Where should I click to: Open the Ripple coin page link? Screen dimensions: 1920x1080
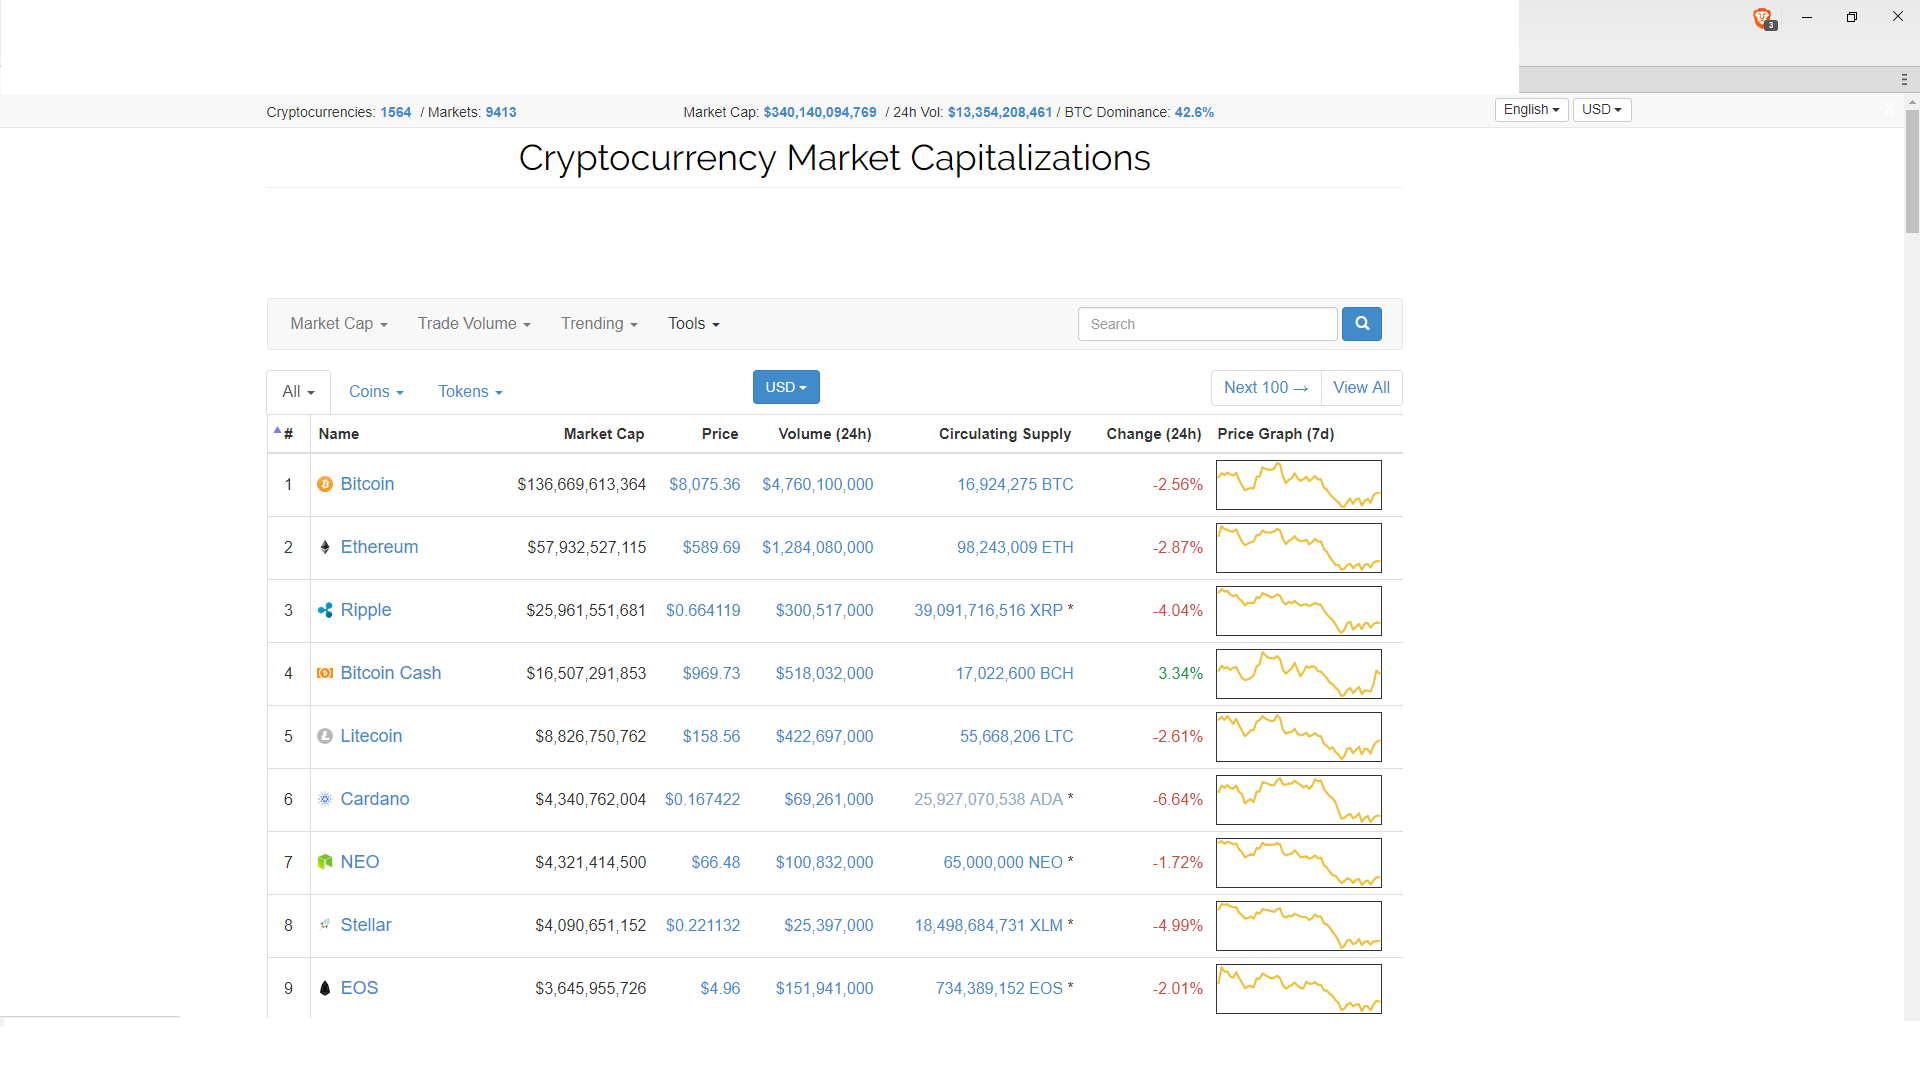tap(366, 610)
